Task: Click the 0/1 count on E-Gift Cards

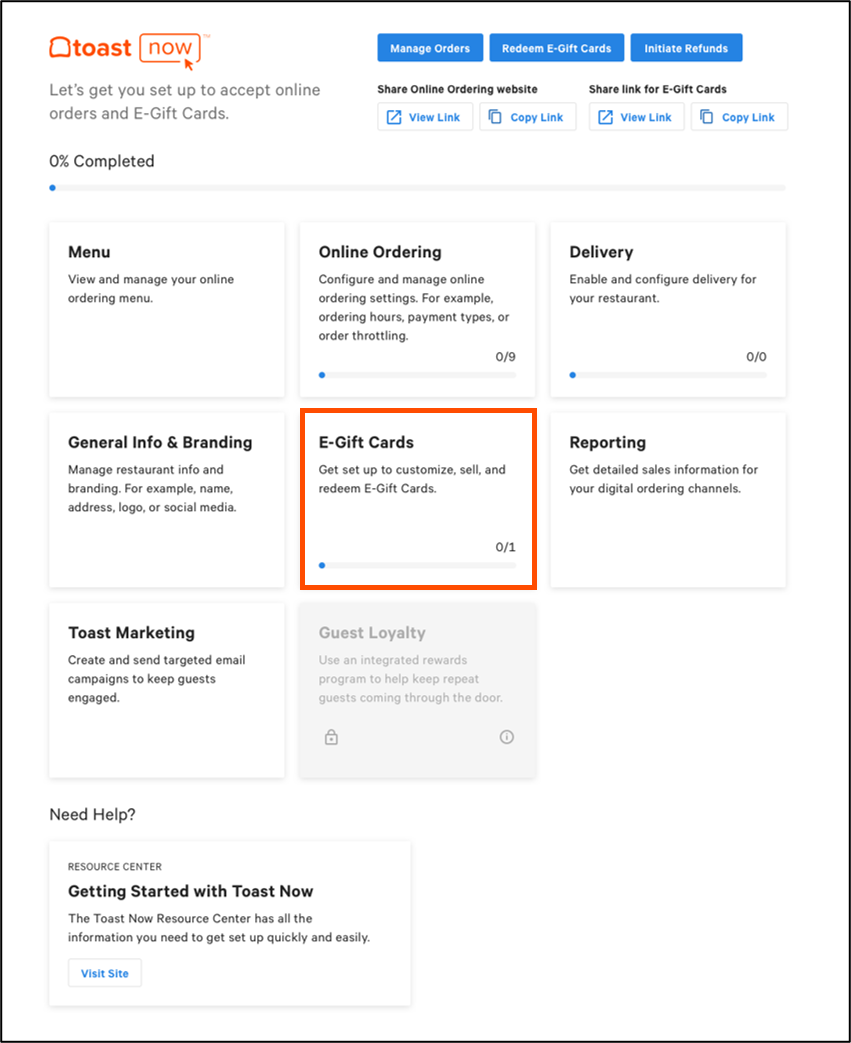Action: point(506,547)
